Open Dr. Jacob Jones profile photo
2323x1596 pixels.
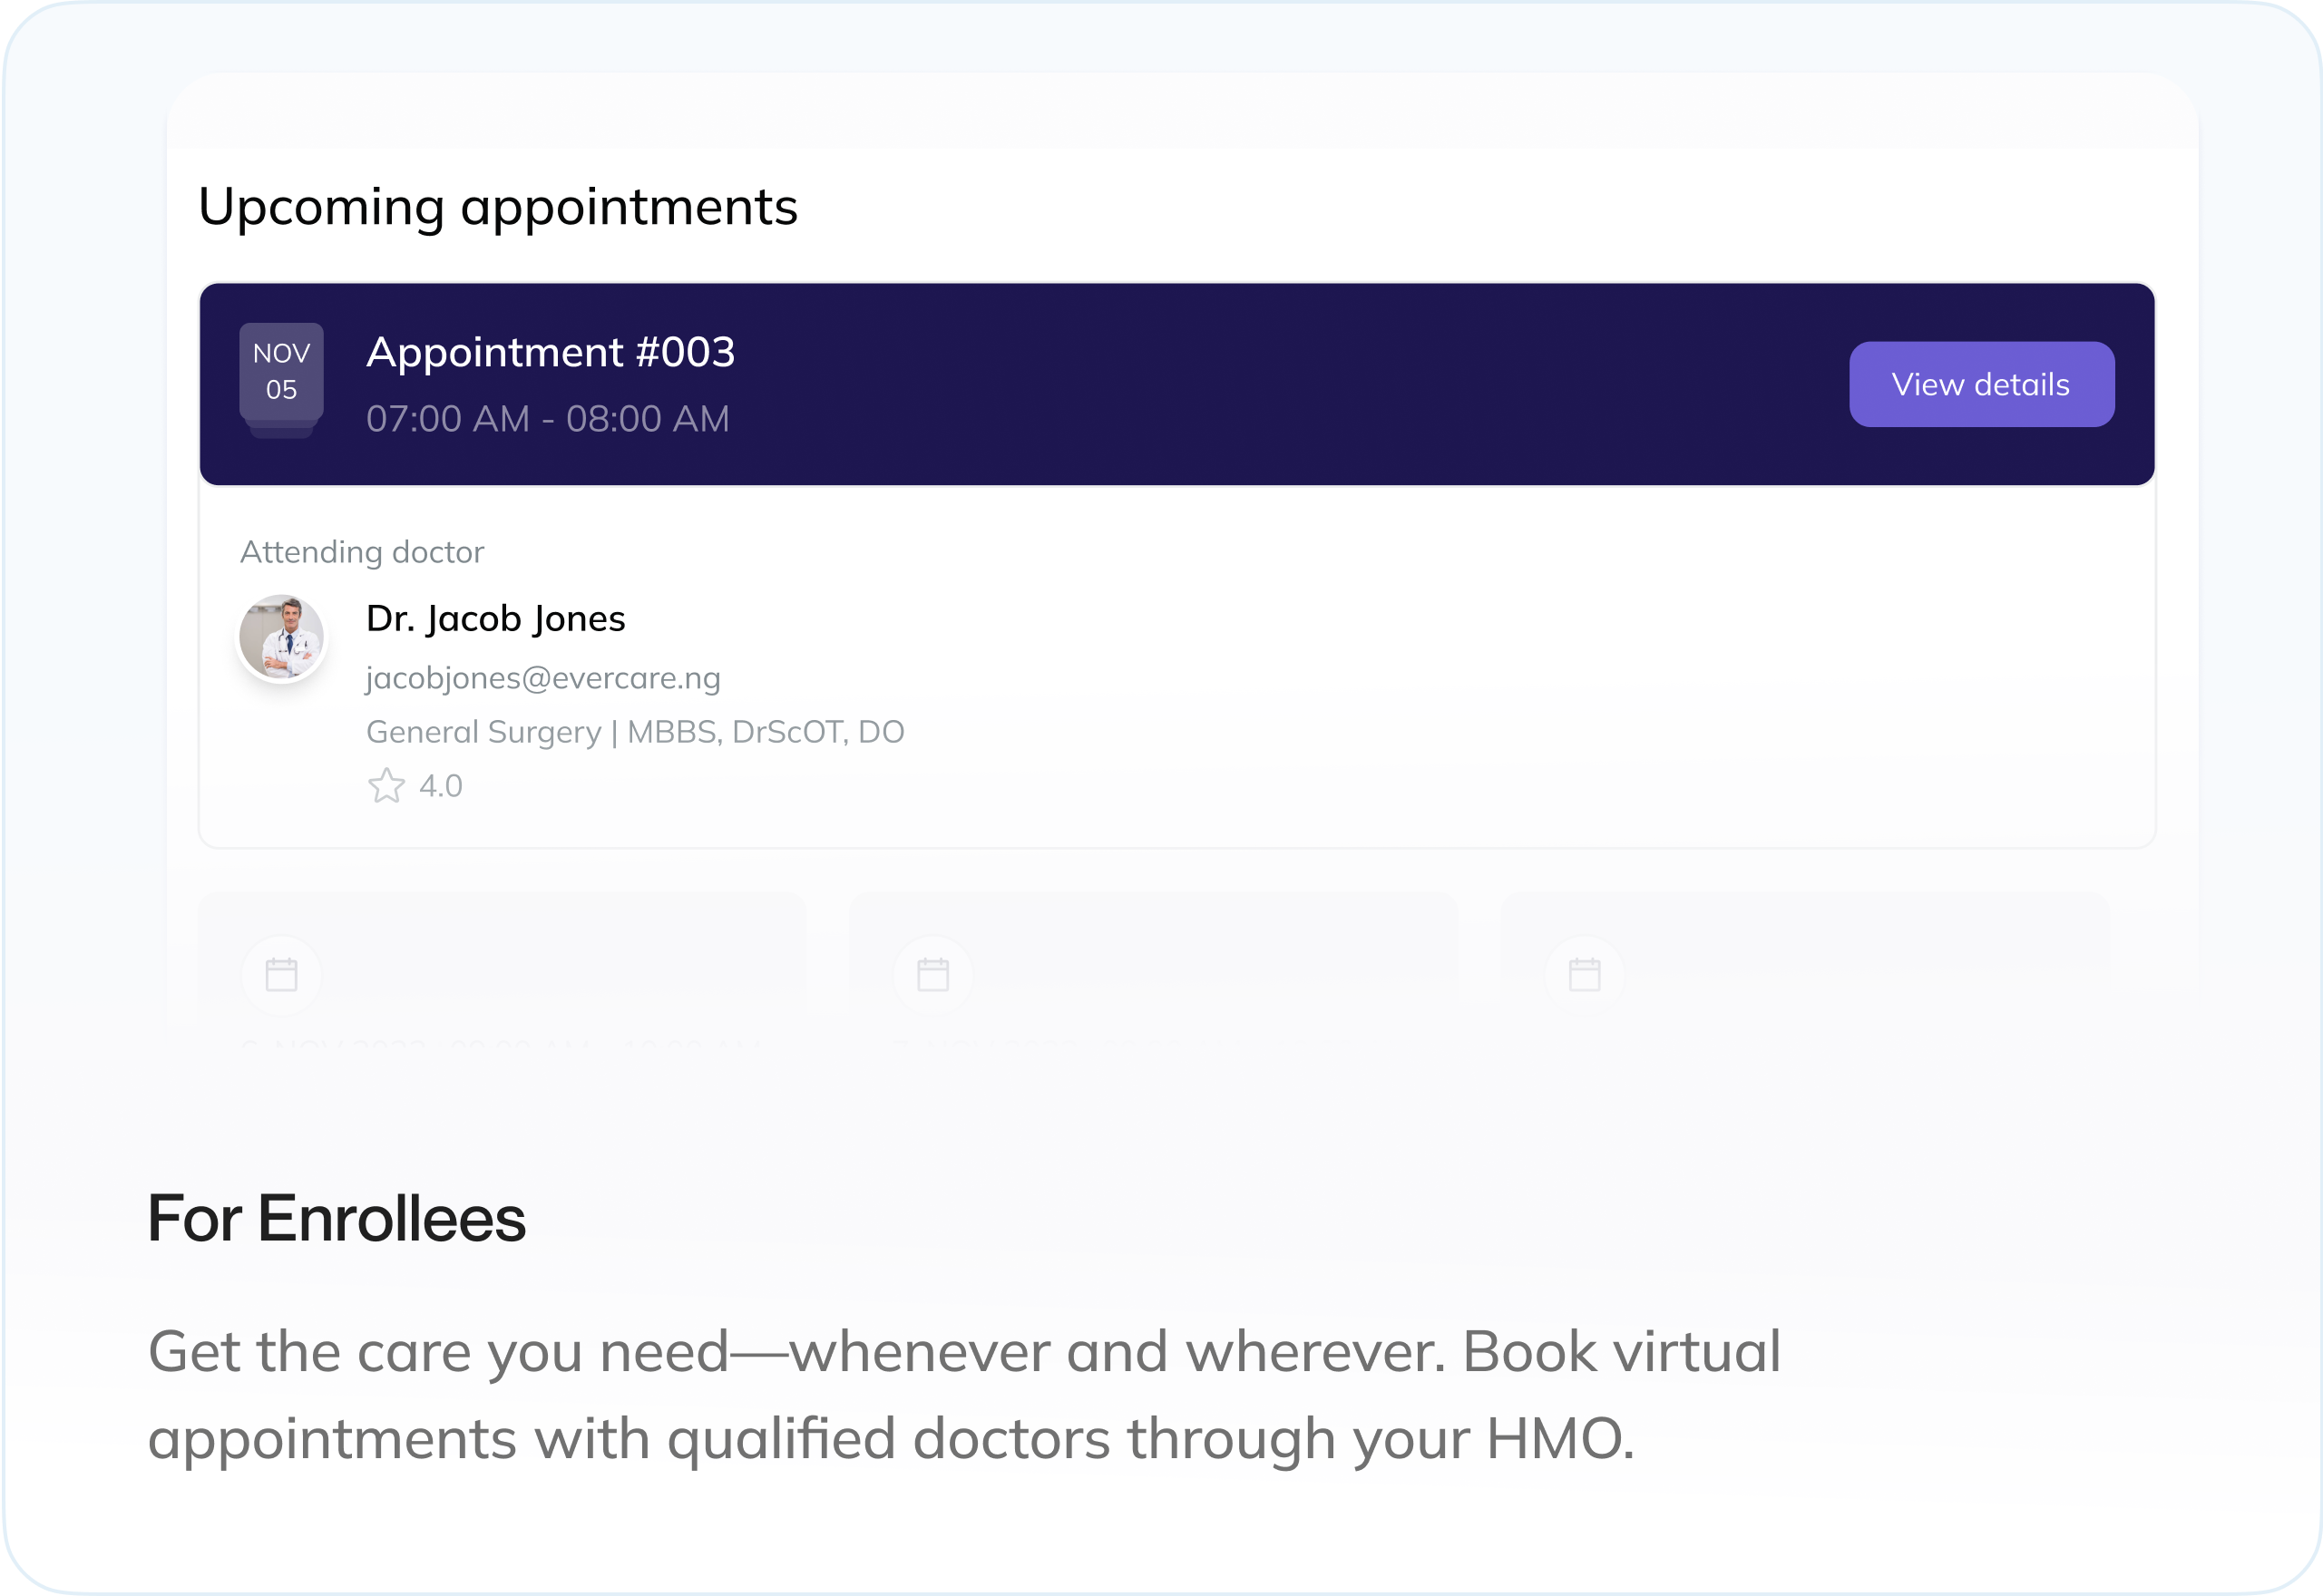(281, 639)
